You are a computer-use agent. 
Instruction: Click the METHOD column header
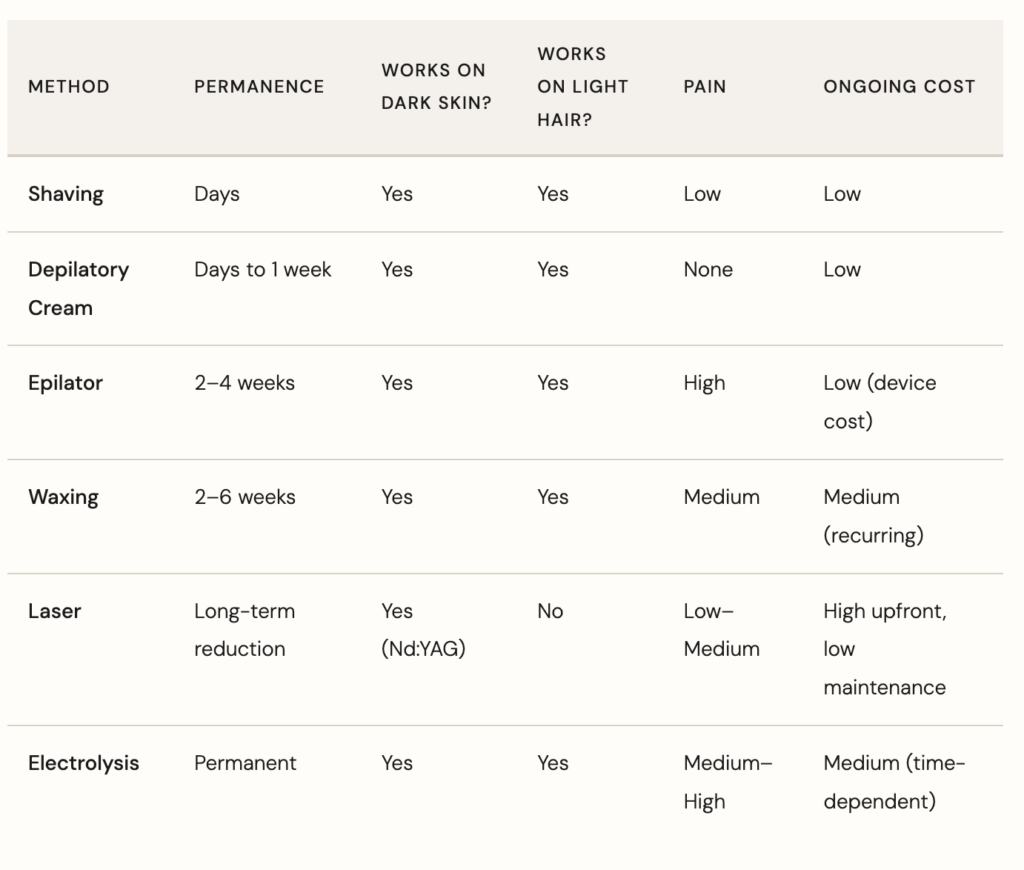69,87
